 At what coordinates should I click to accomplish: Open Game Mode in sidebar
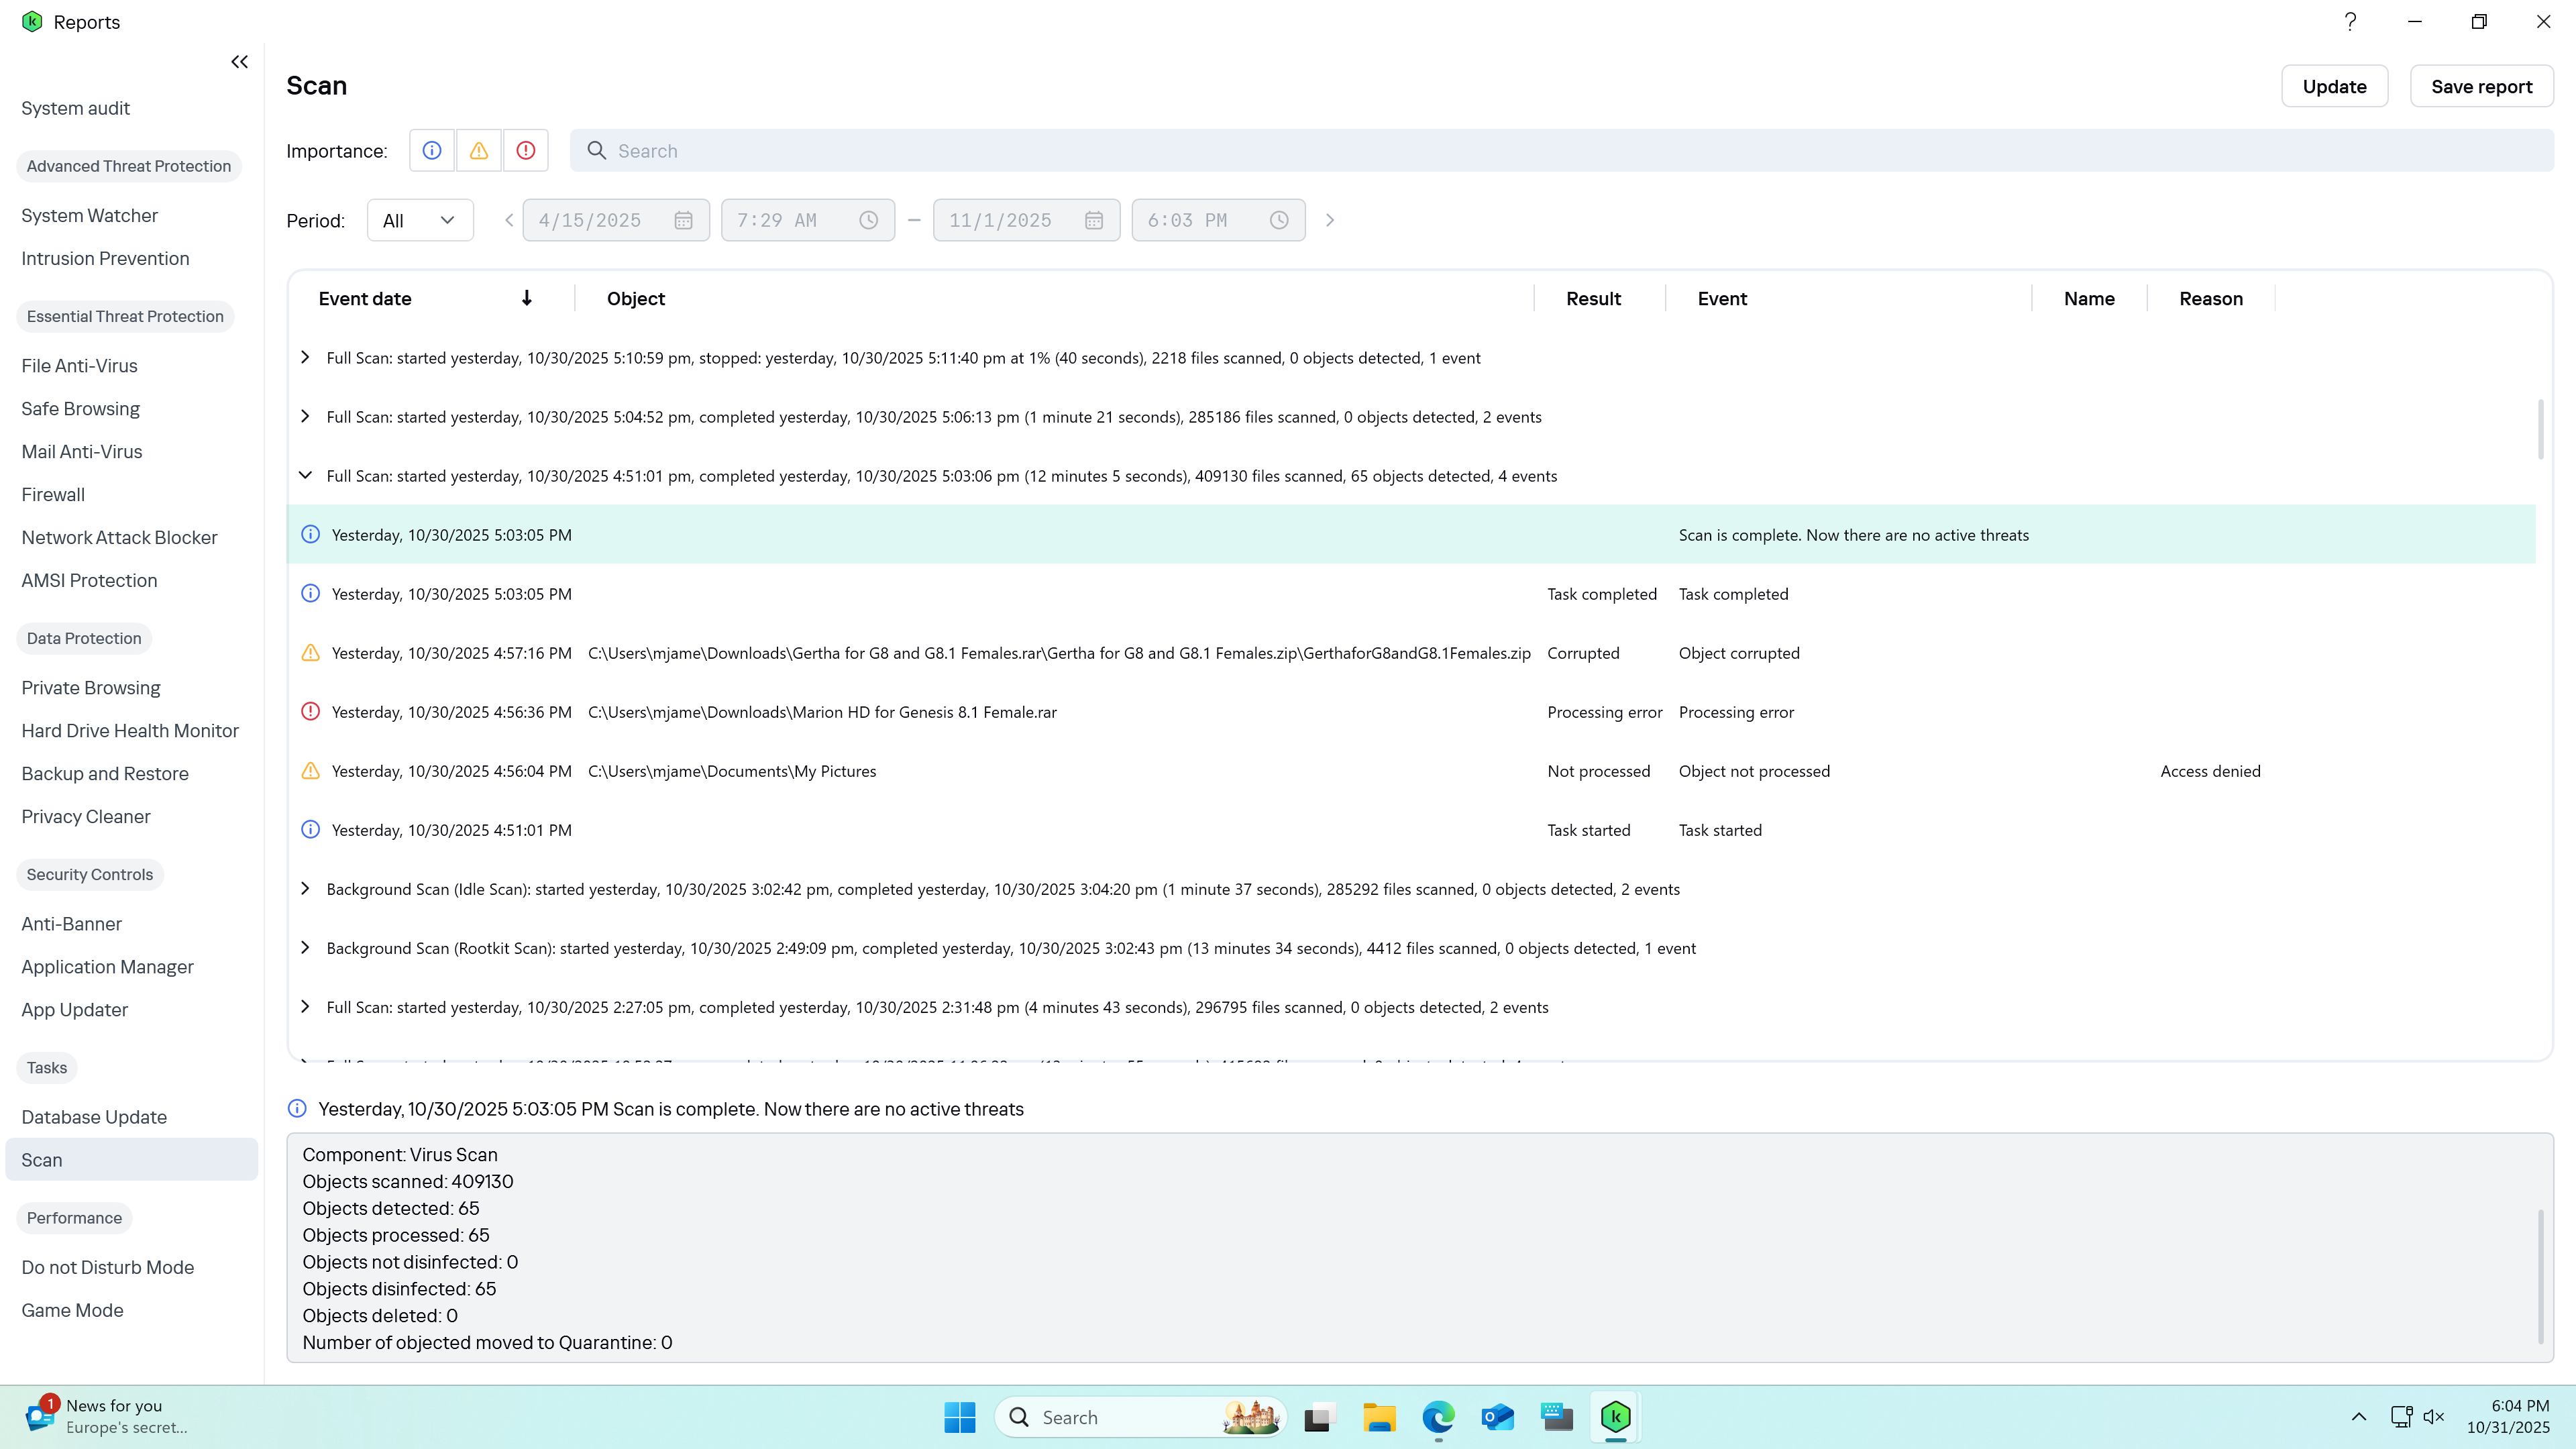(72, 1310)
